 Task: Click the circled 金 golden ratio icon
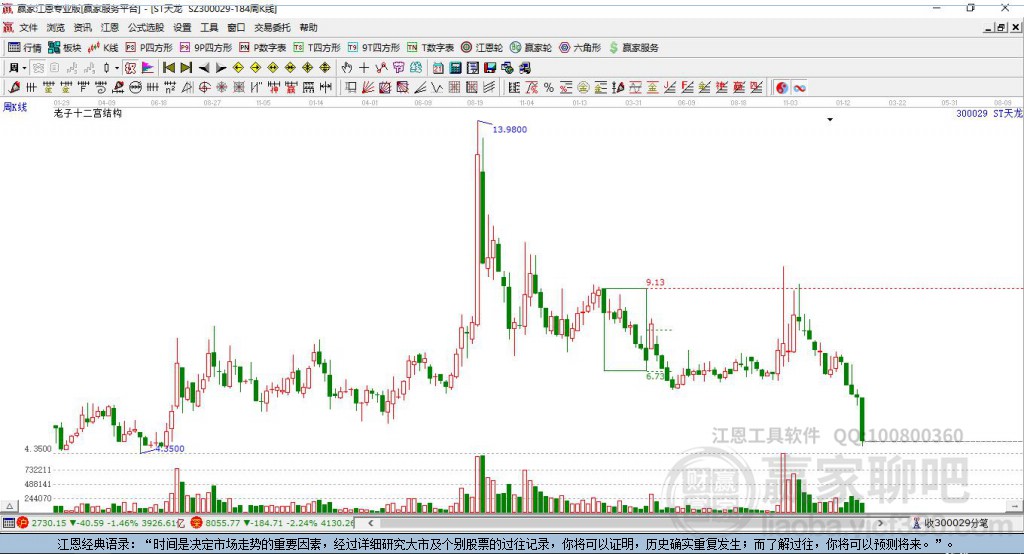click(583, 88)
